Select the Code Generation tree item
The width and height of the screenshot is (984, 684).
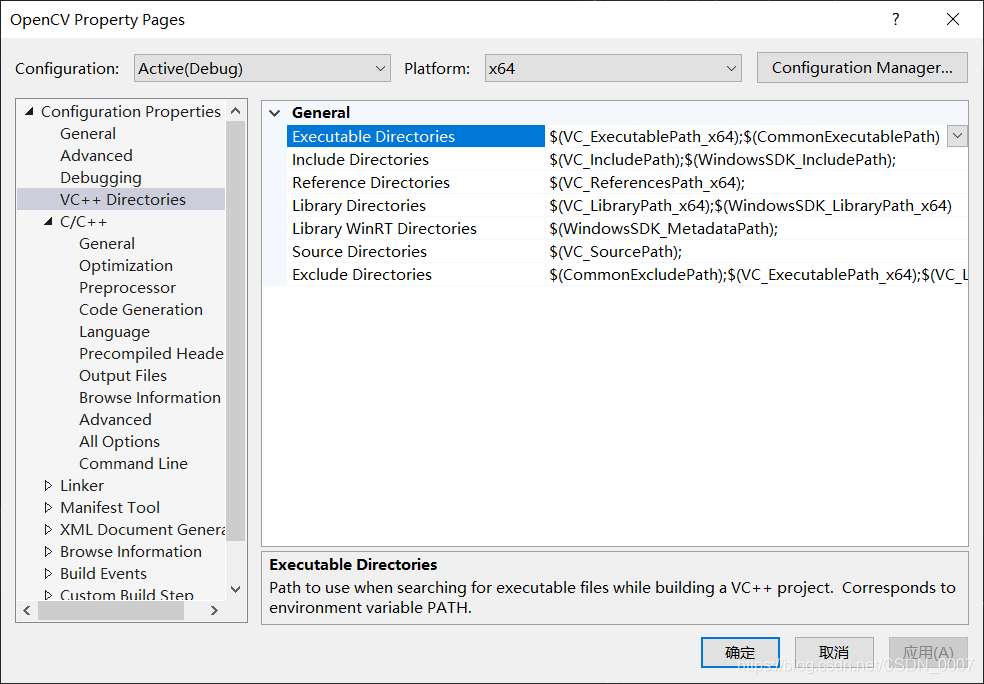coord(141,309)
